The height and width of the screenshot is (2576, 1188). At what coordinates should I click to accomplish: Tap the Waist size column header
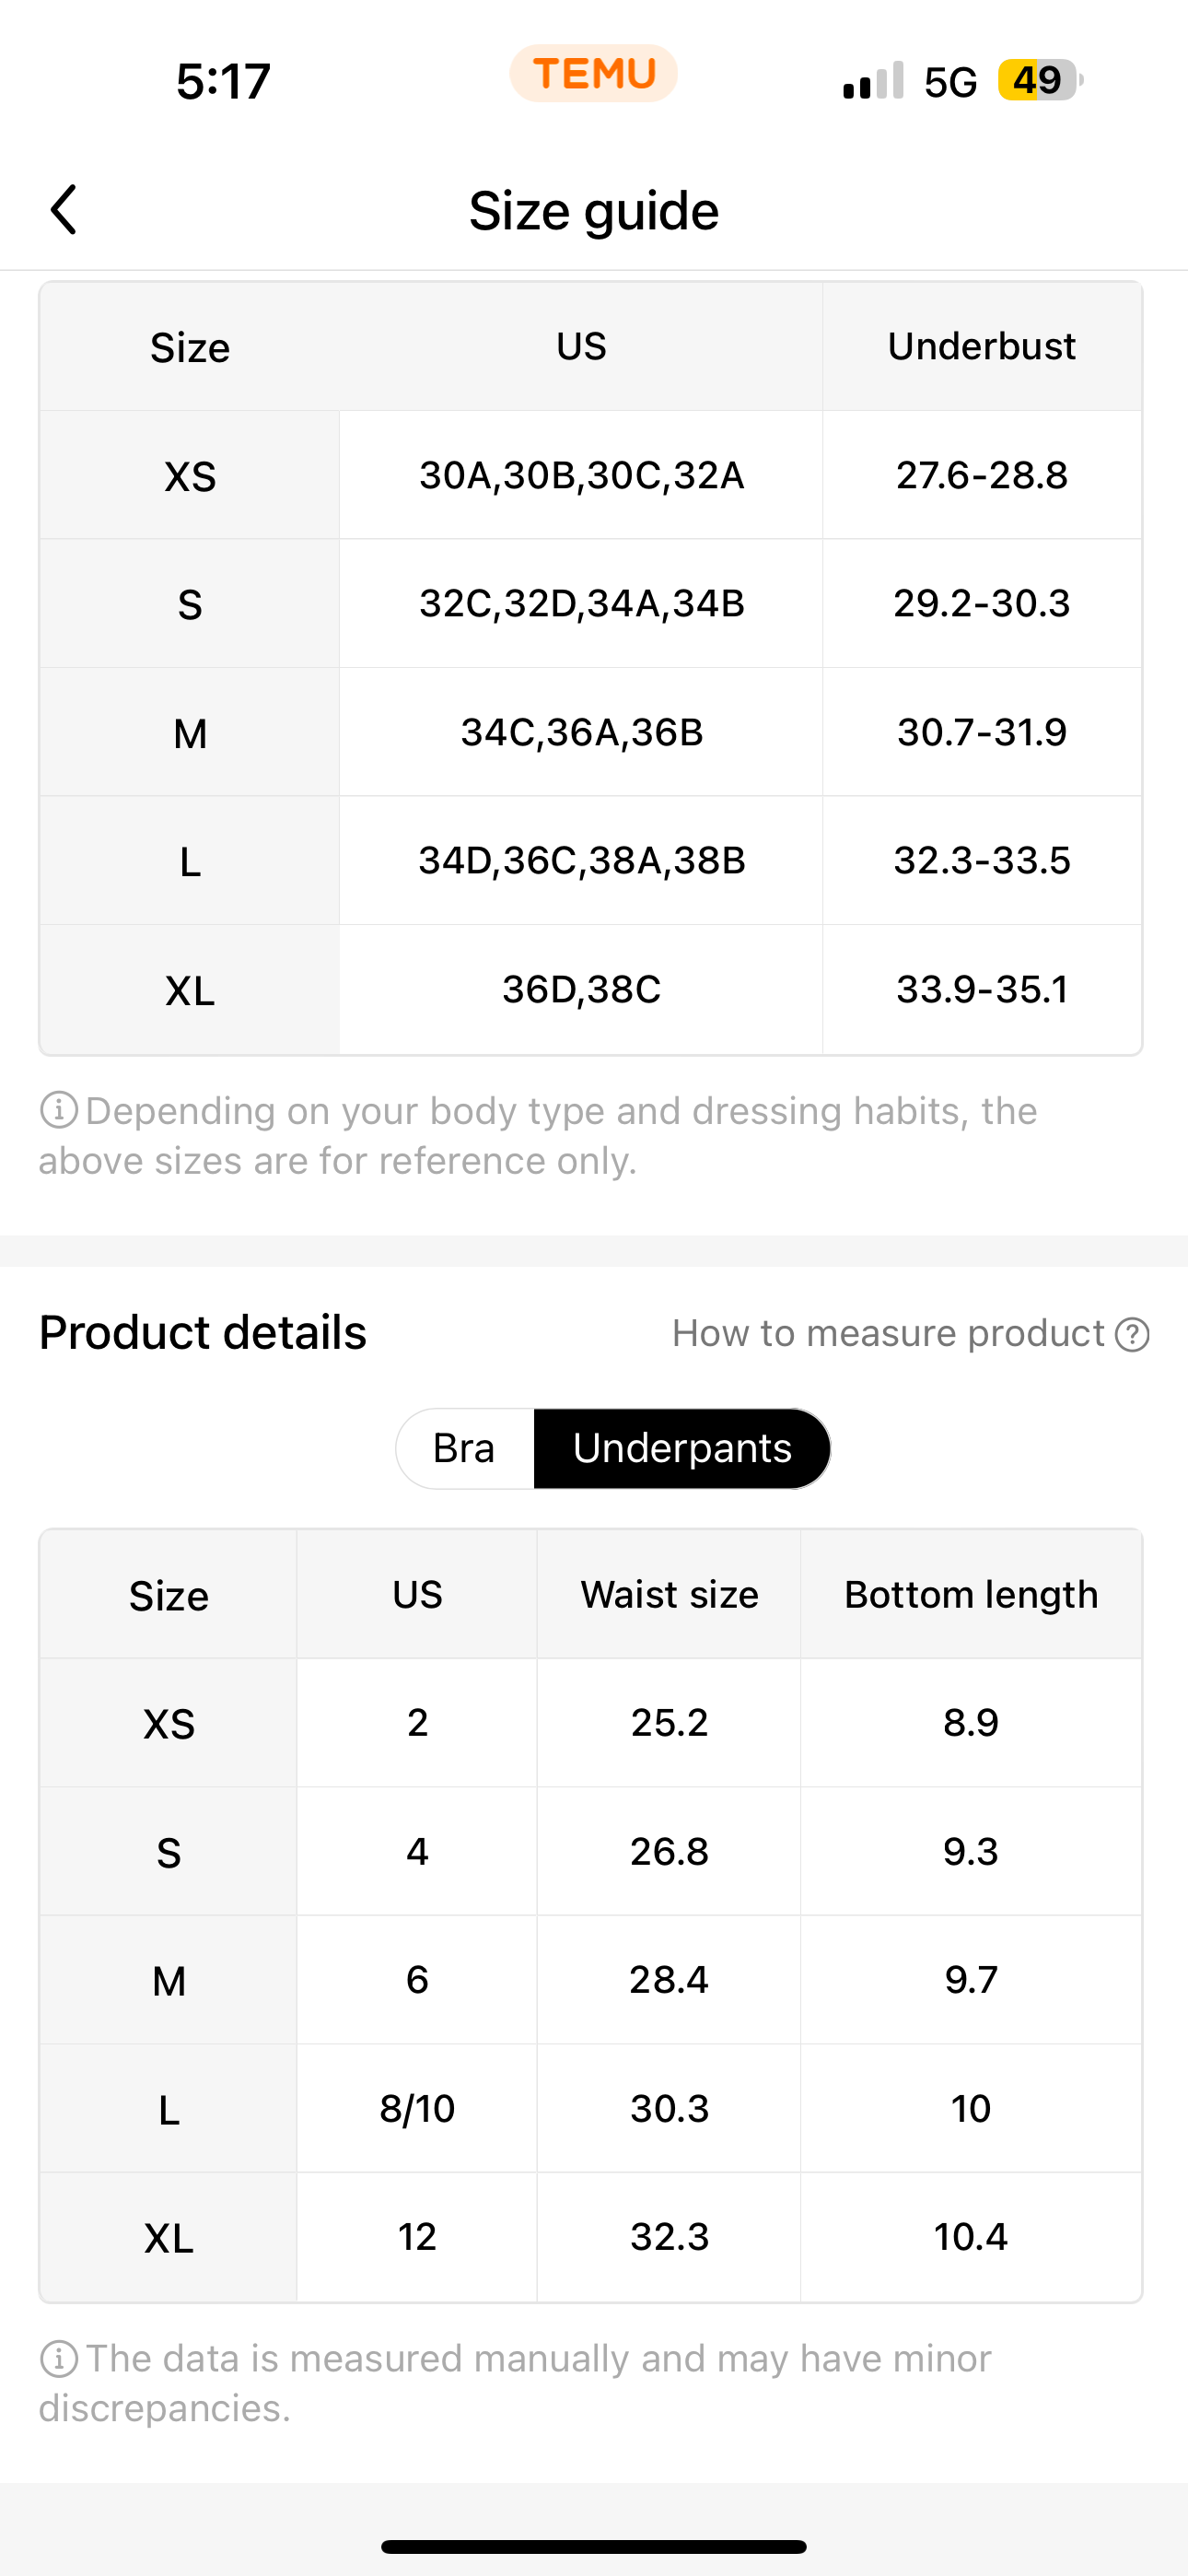(x=669, y=1594)
